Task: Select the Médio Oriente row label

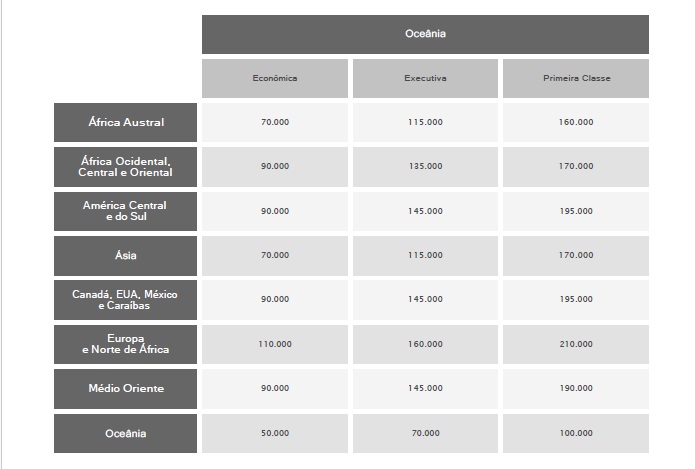Action: click(126, 388)
